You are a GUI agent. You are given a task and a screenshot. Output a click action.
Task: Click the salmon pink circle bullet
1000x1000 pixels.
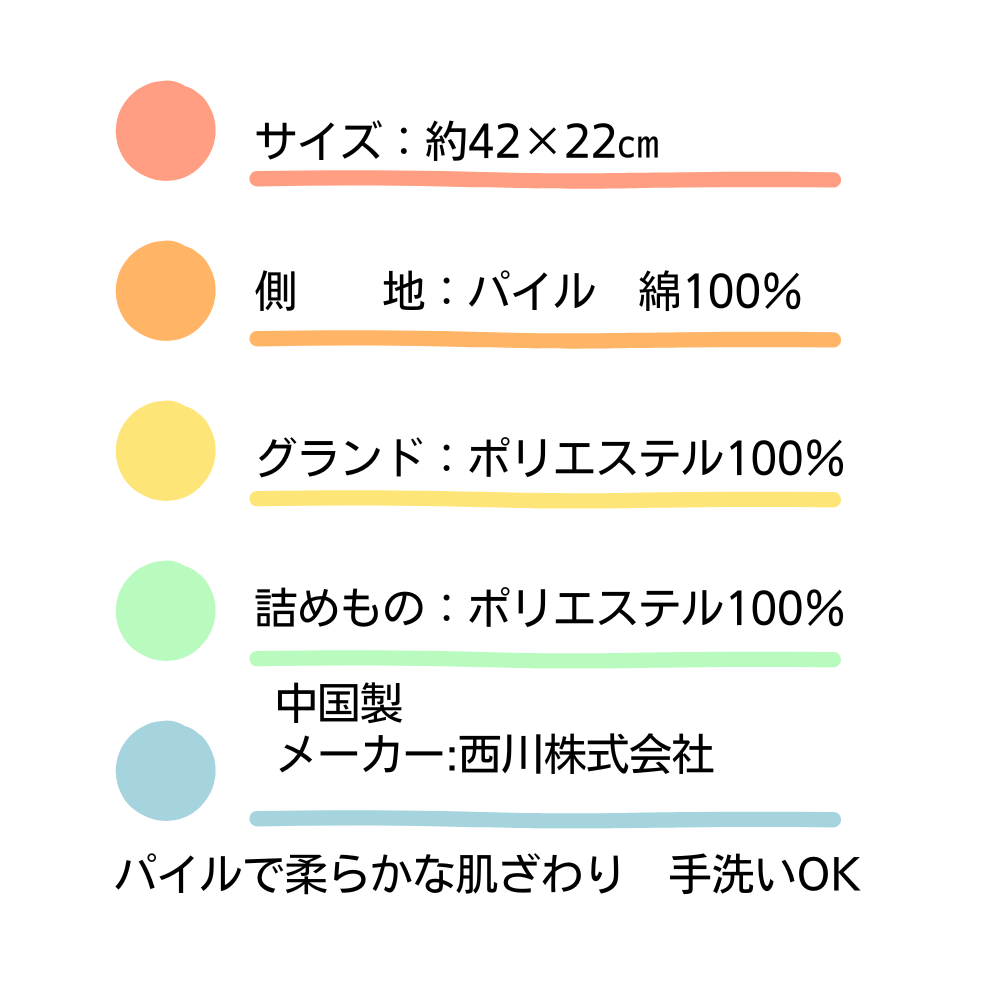coord(165,131)
